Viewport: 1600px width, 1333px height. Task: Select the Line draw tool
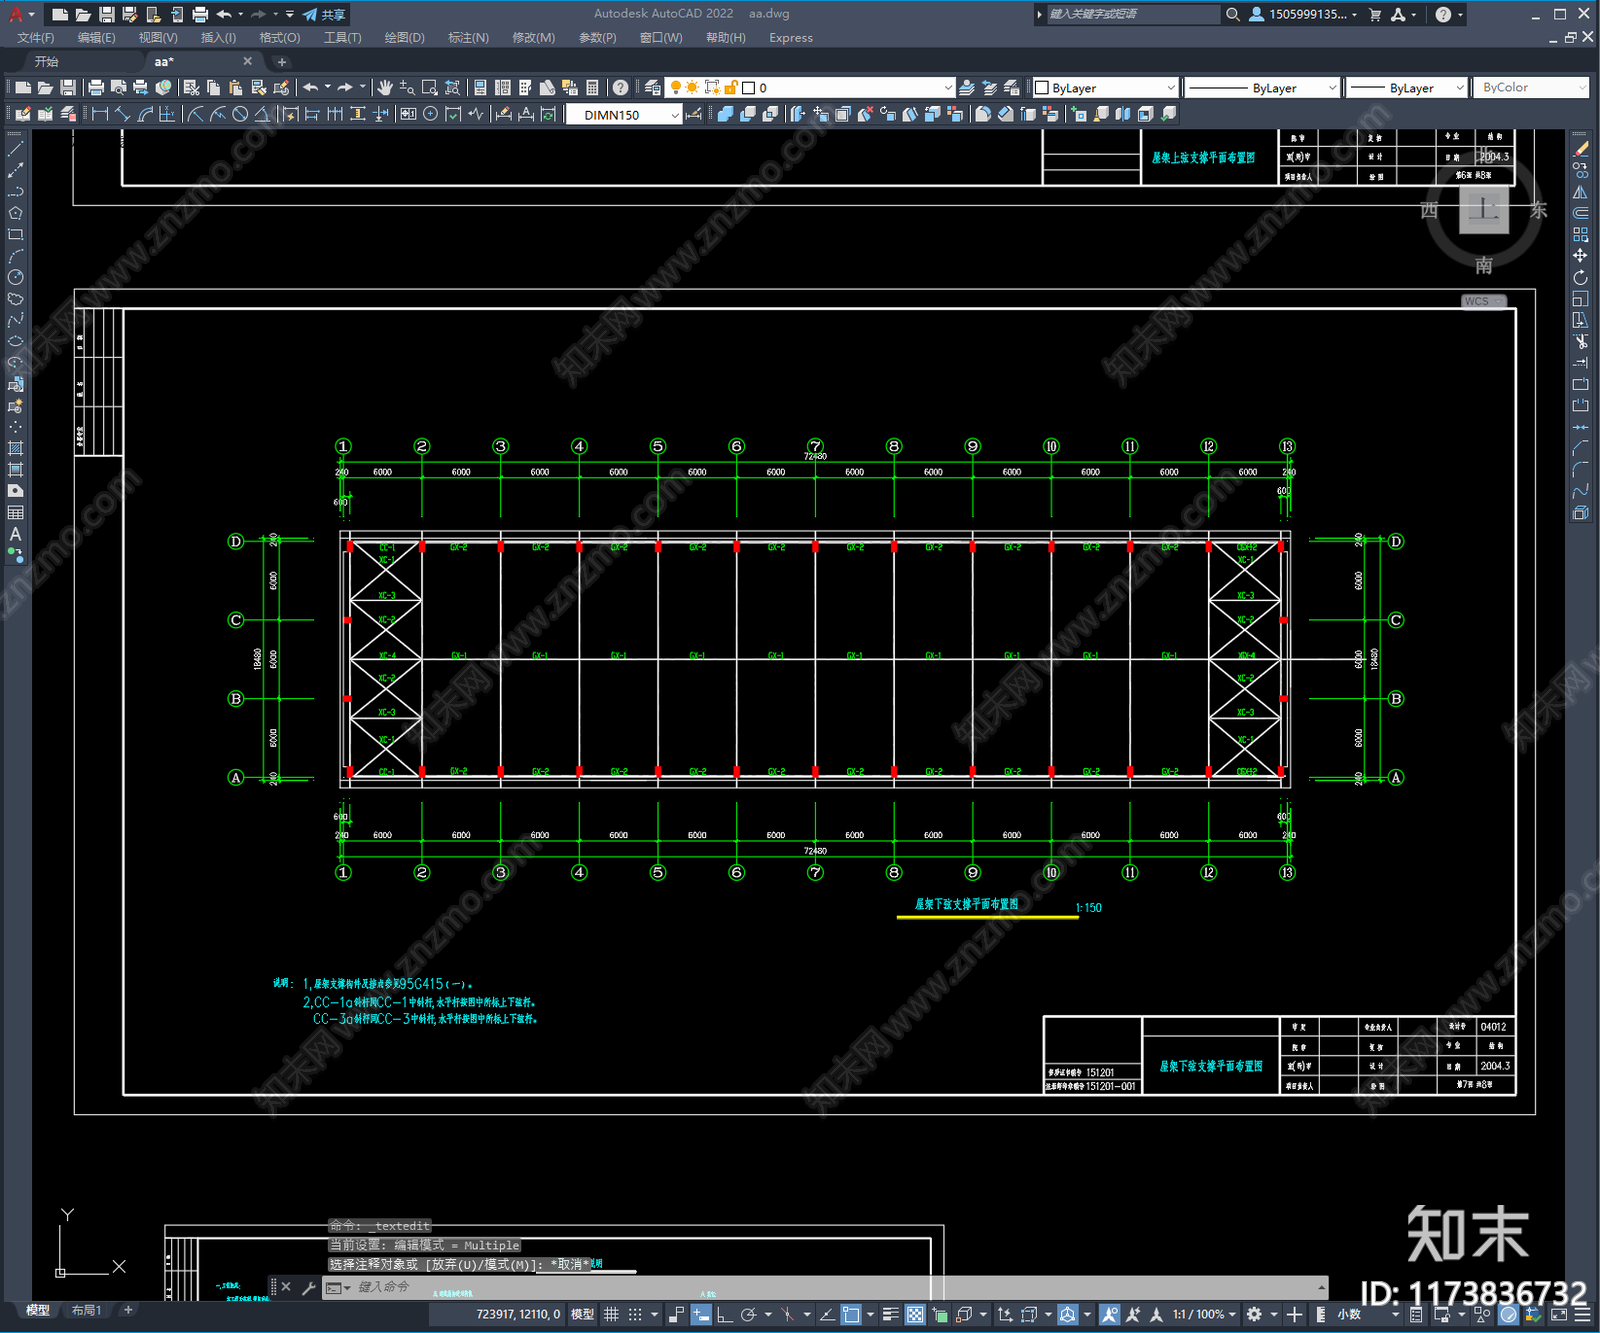15,148
